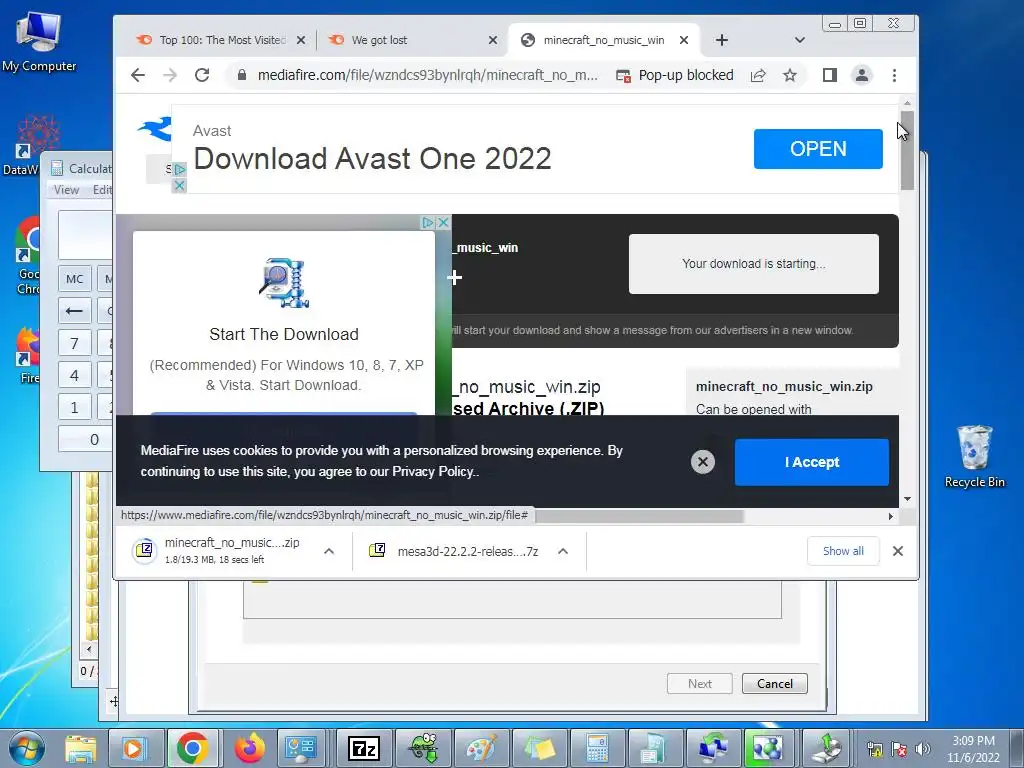Accept cookies with I Accept

812,462
